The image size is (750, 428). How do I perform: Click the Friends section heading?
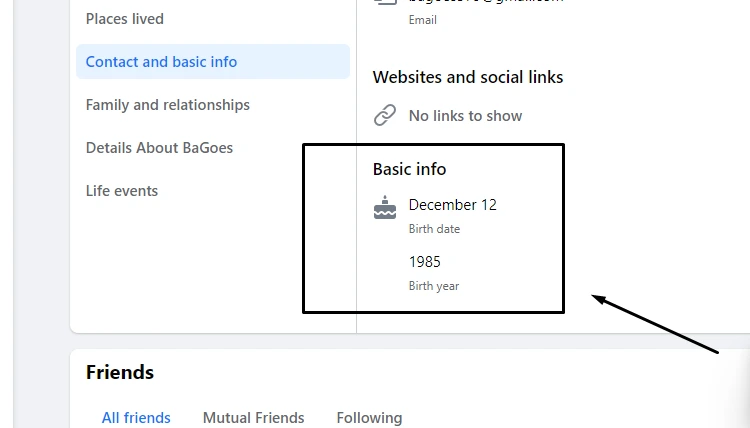tap(120, 372)
